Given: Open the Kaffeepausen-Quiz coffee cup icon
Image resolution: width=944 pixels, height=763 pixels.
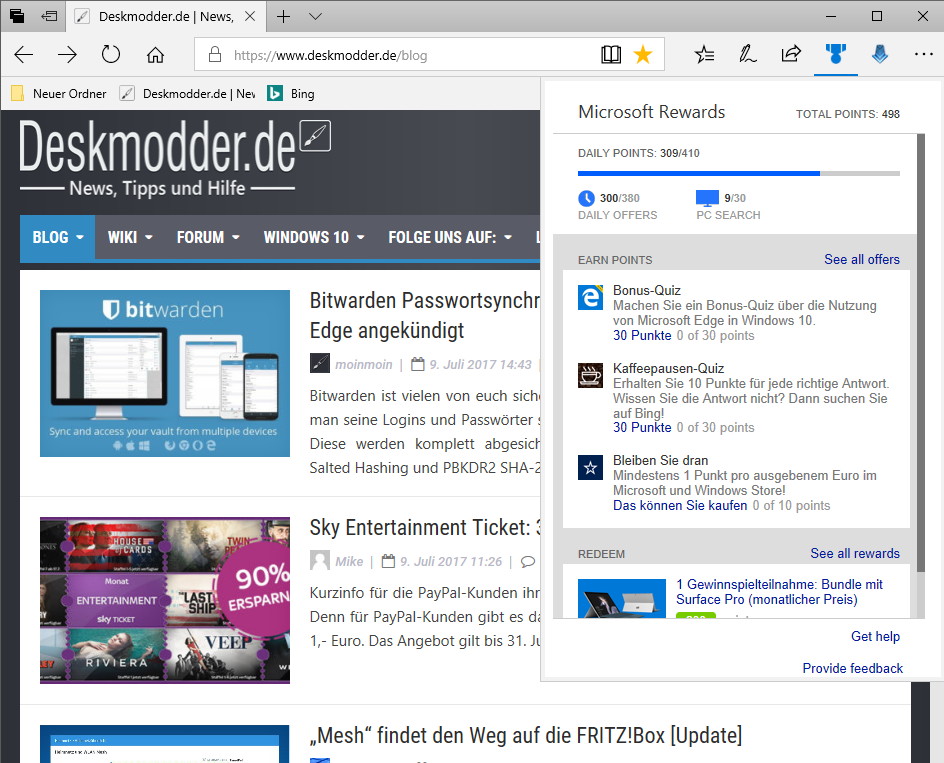Looking at the screenshot, I should click(x=590, y=375).
